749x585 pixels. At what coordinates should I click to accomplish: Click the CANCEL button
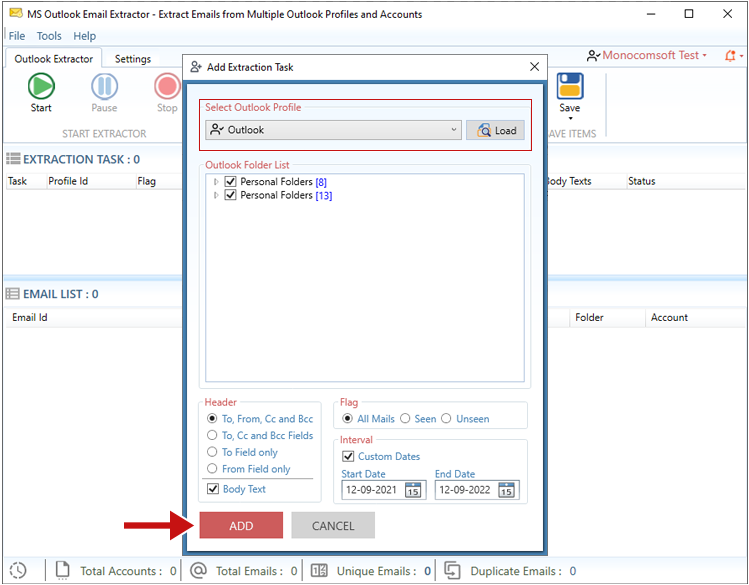pos(333,525)
